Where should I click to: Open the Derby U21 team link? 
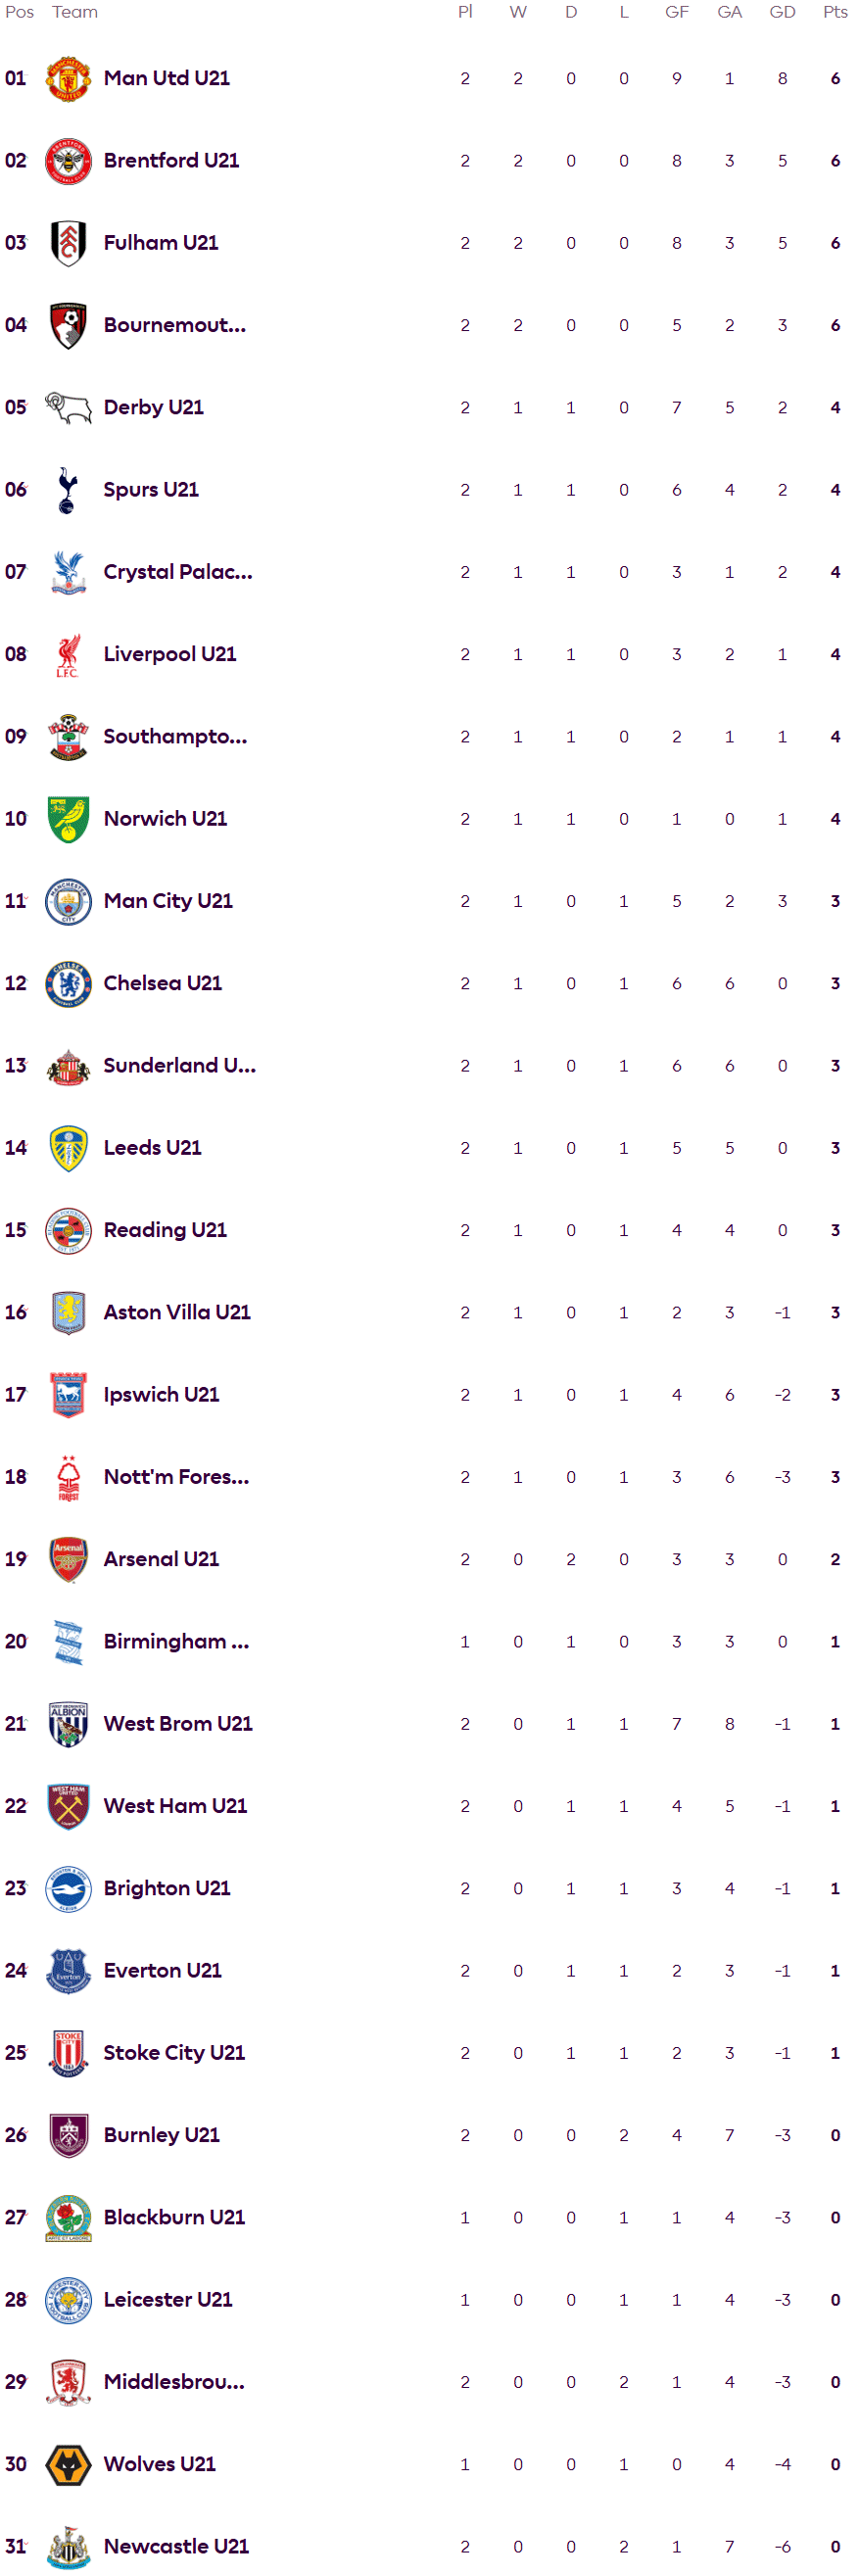pos(153,408)
